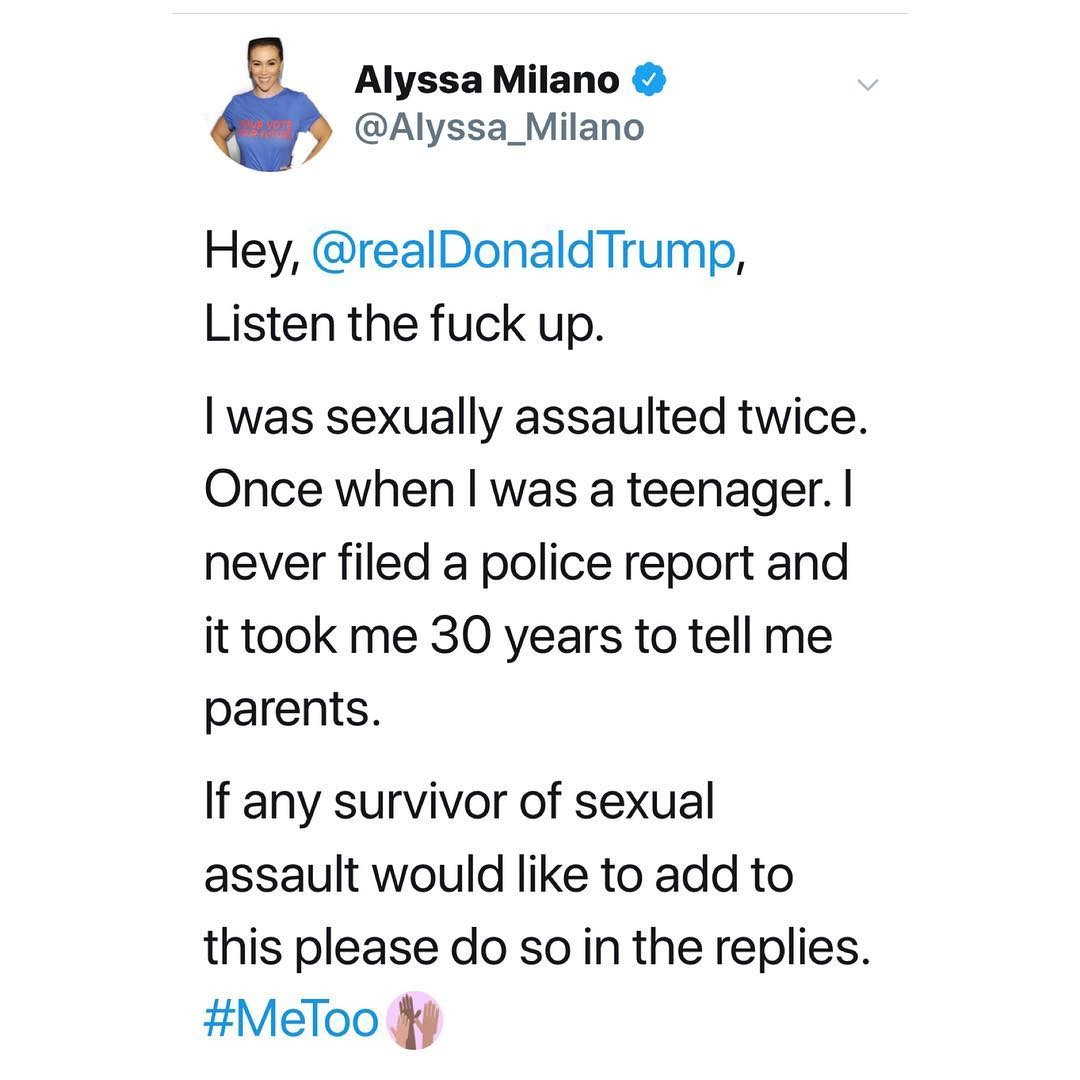Click the line "I was sexually assaulted twice."

coord(536,416)
